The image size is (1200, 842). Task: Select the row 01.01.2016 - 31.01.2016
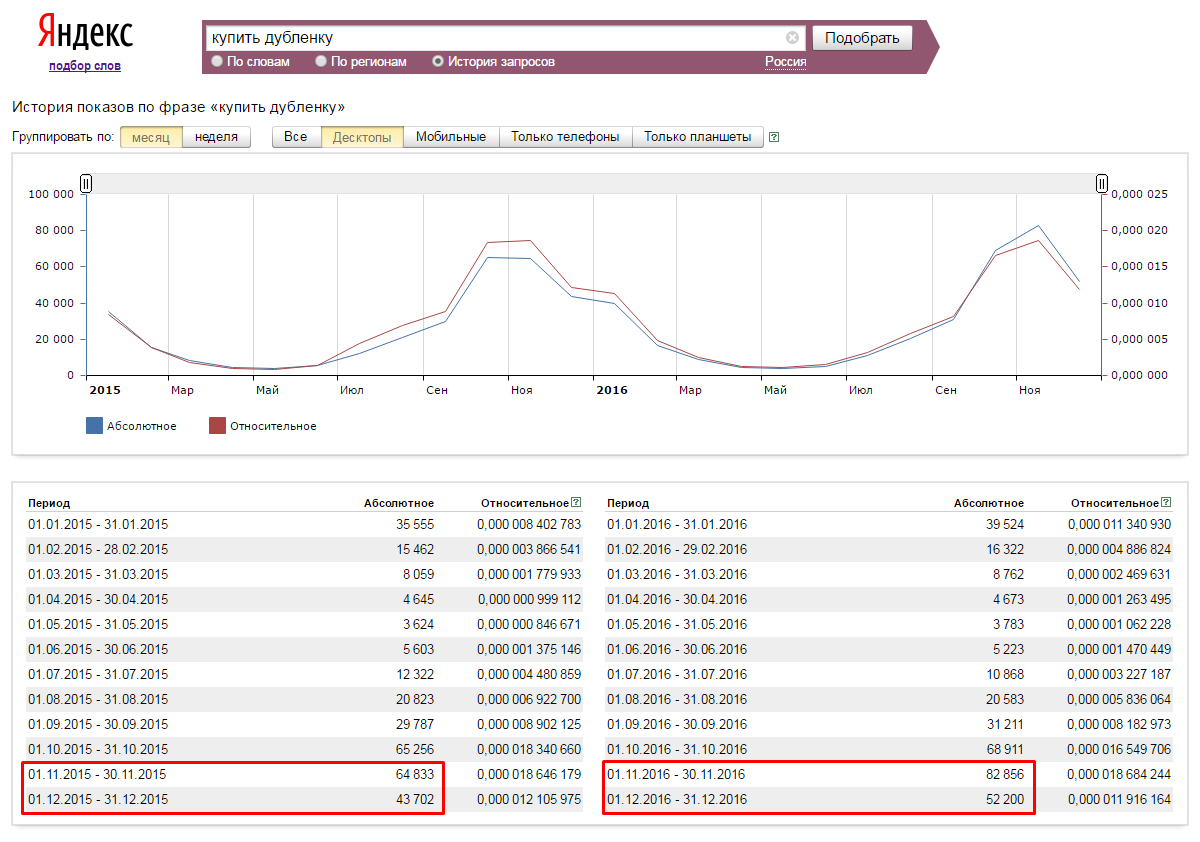click(889, 524)
